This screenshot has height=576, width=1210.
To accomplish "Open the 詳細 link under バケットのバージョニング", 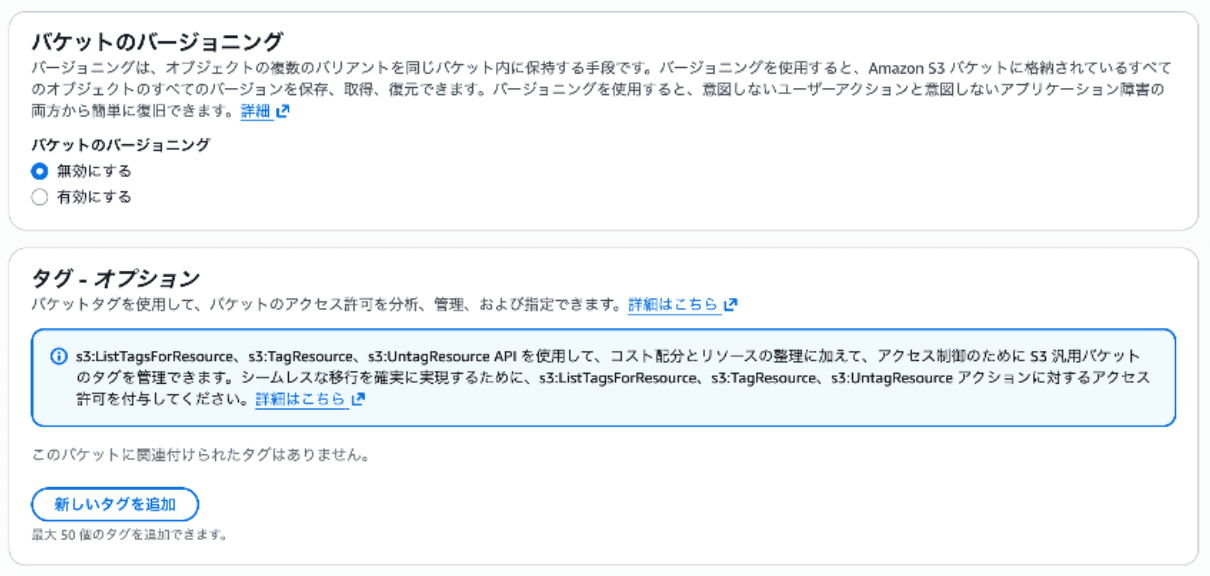I will [255, 112].
